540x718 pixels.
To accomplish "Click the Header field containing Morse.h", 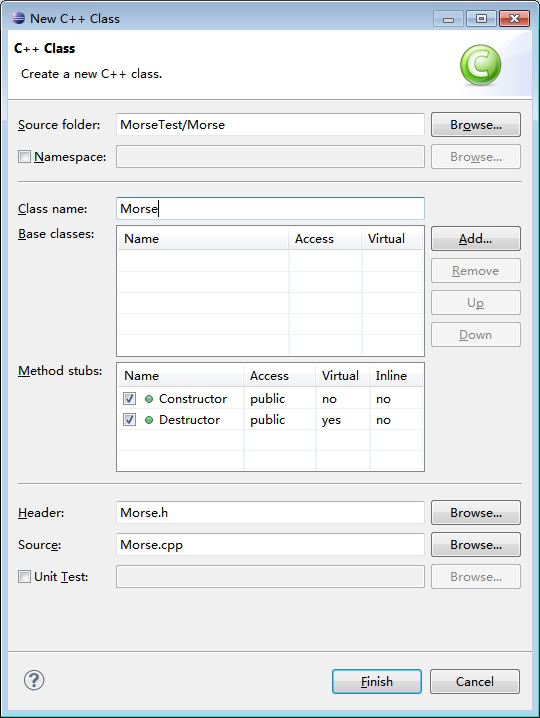I will [270, 512].
